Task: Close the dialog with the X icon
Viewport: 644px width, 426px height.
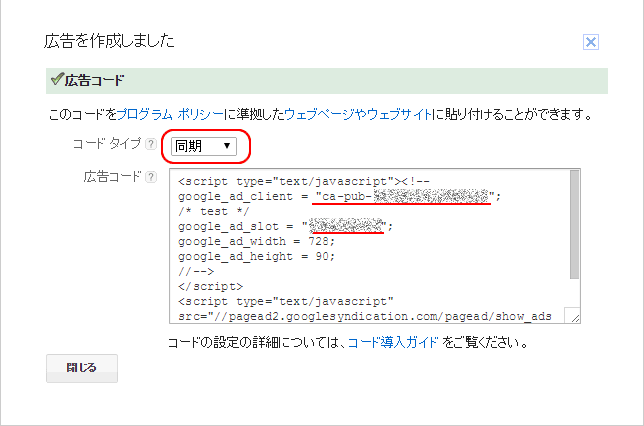Action: tap(590, 42)
